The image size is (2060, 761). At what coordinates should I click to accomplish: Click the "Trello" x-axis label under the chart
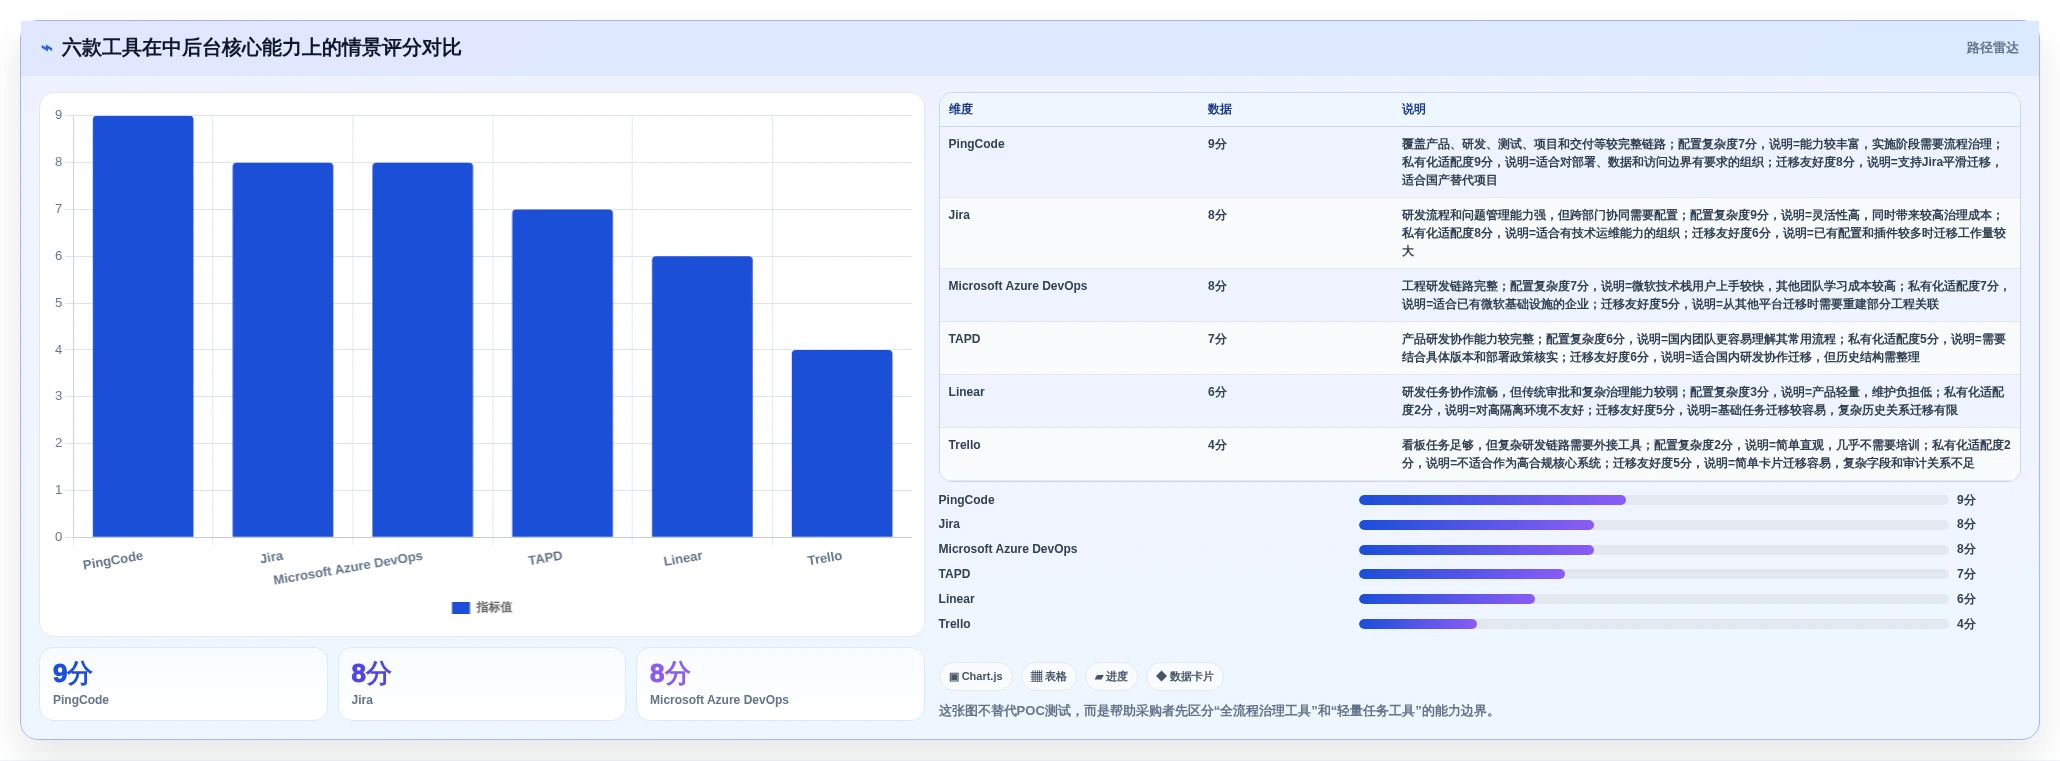825,558
